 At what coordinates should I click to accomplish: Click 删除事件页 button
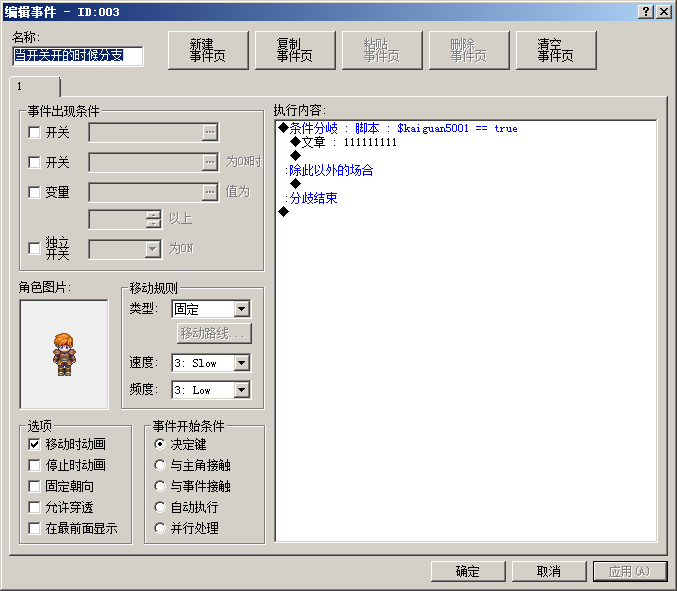[469, 50]
